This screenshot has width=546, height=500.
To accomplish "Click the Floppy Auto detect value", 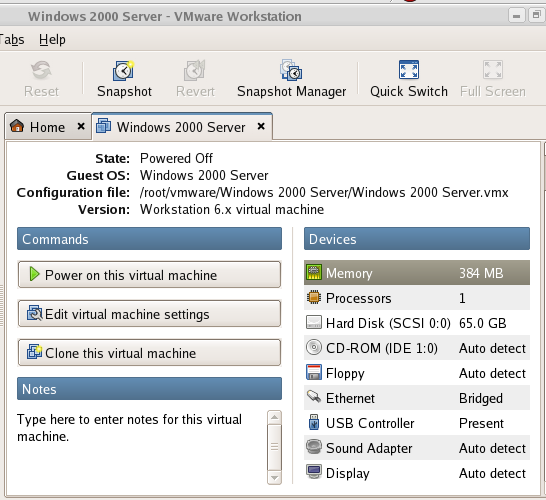I will (x=492, y=373).
